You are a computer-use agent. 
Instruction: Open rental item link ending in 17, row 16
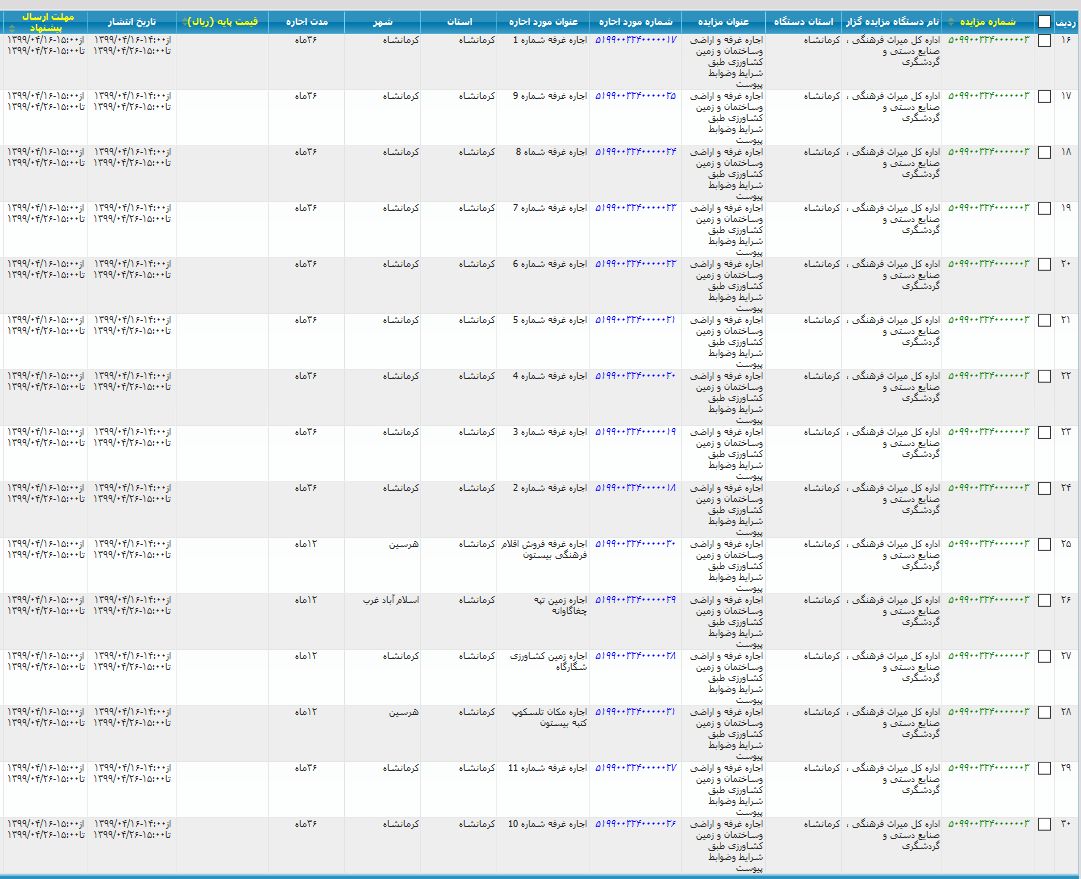coord(636,40)
